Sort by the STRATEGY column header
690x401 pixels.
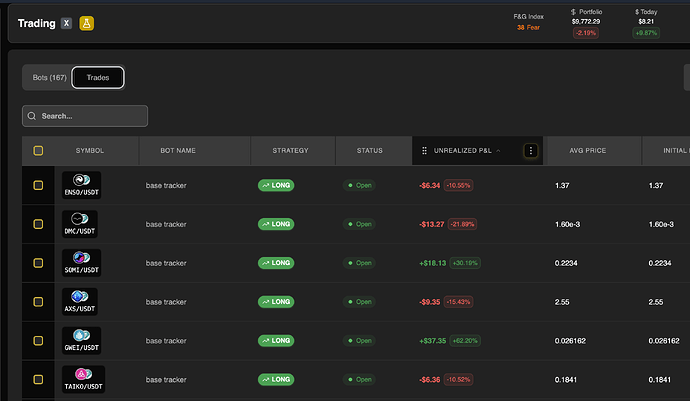point(290,151)
